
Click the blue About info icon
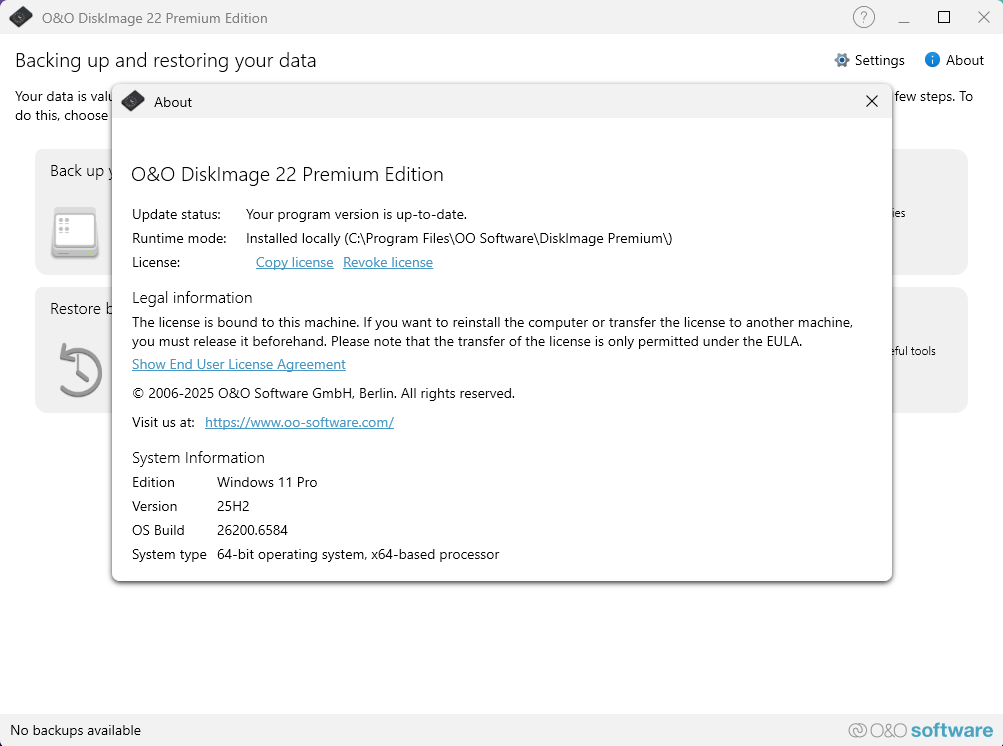[932, 60]
